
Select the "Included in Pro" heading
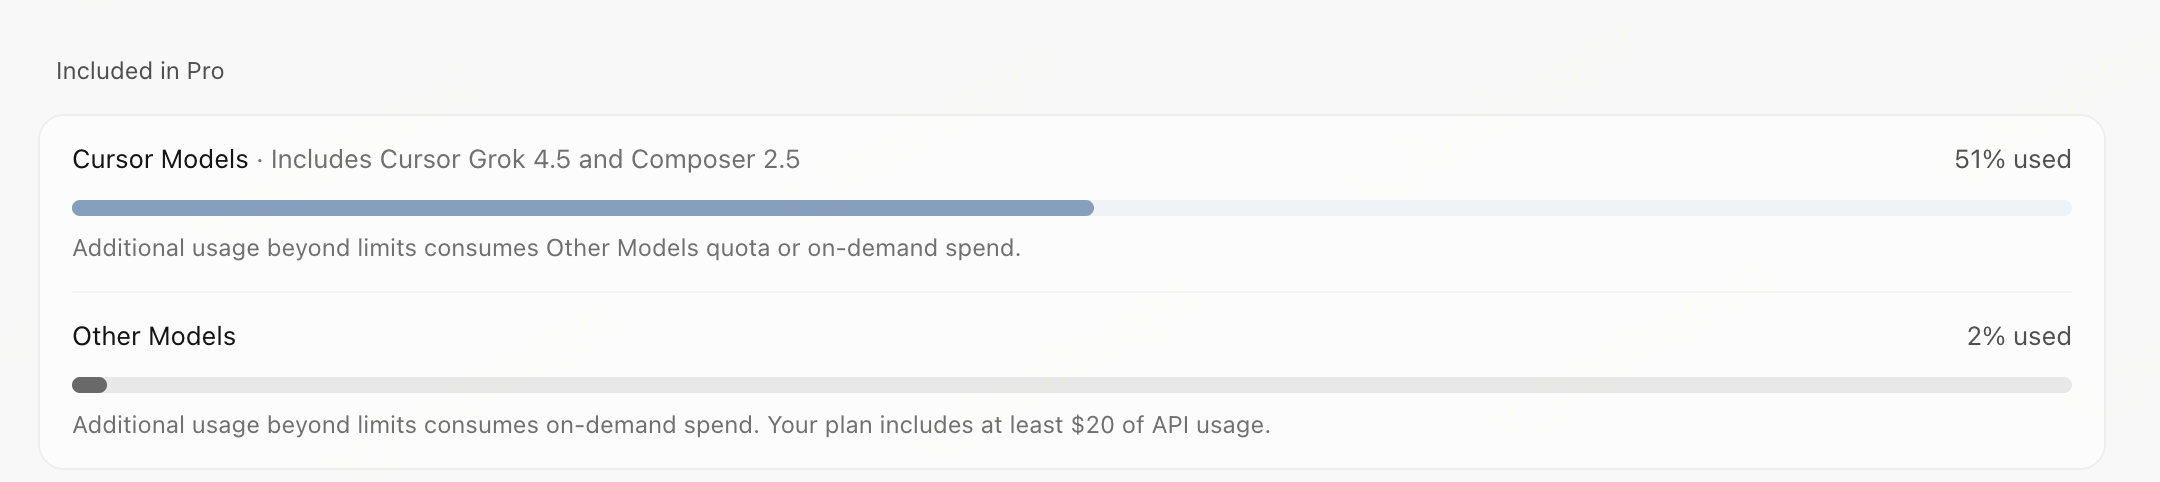pyautogui.click(x=140, y=71)
